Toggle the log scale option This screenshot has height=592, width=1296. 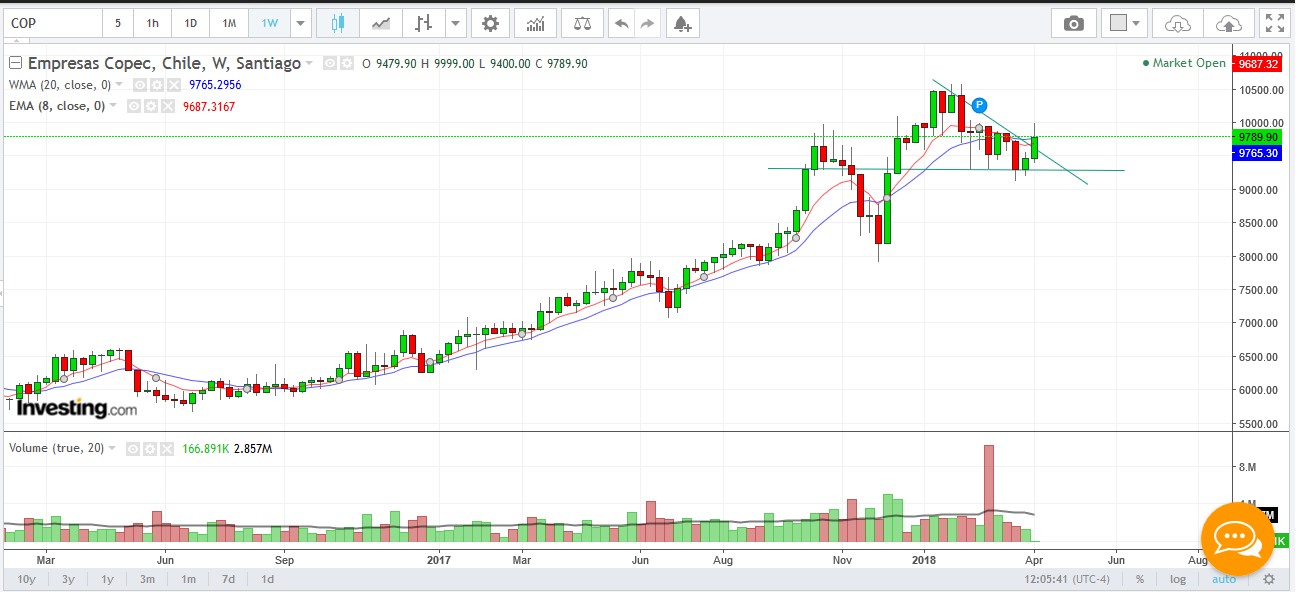[1178, 579]
